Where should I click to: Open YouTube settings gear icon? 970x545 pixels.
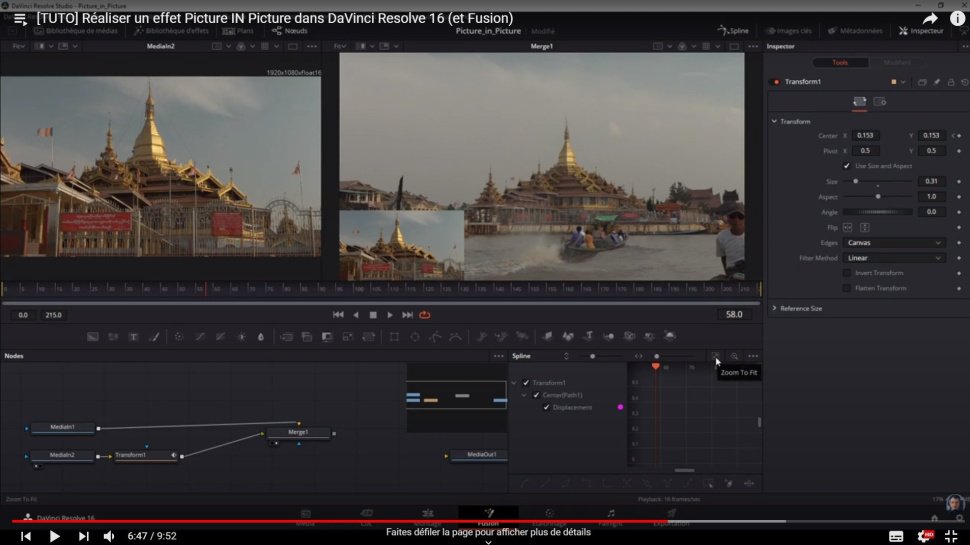click(925, 536)
